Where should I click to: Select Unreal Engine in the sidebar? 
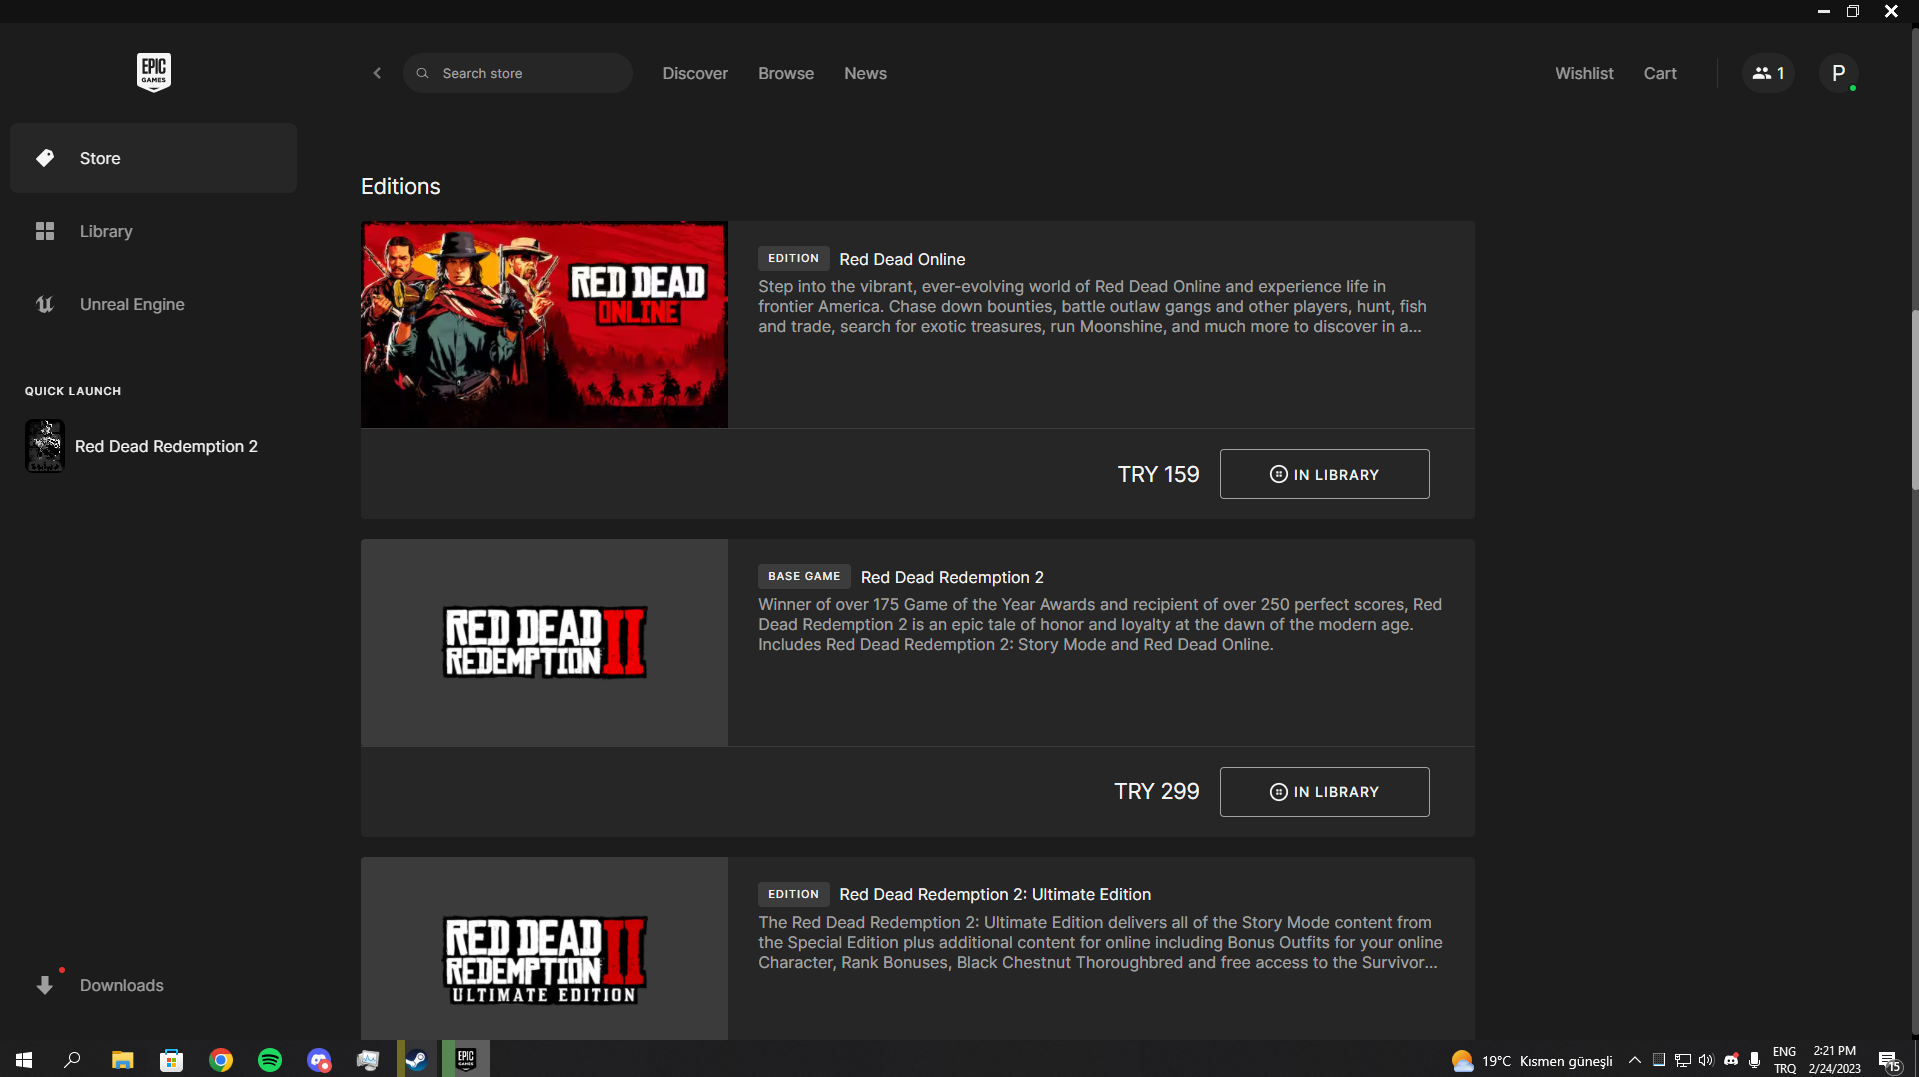point(153,304)
